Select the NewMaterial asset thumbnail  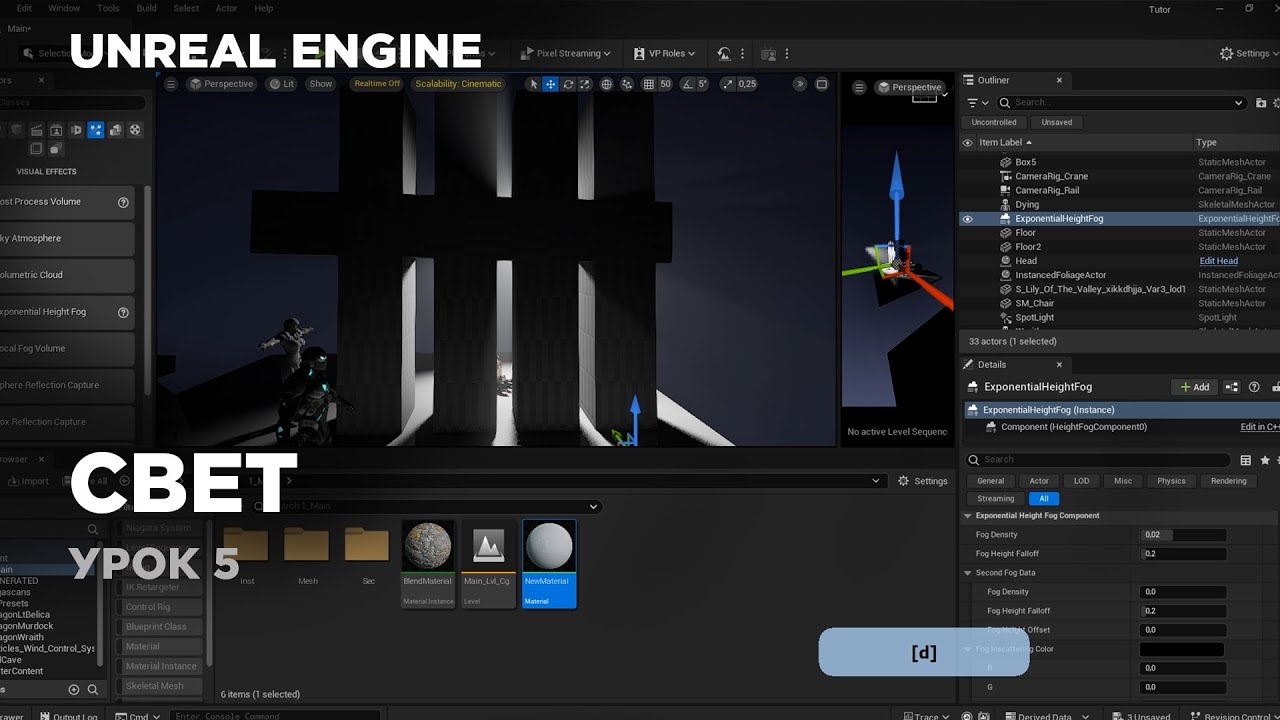tap(549, 564)
